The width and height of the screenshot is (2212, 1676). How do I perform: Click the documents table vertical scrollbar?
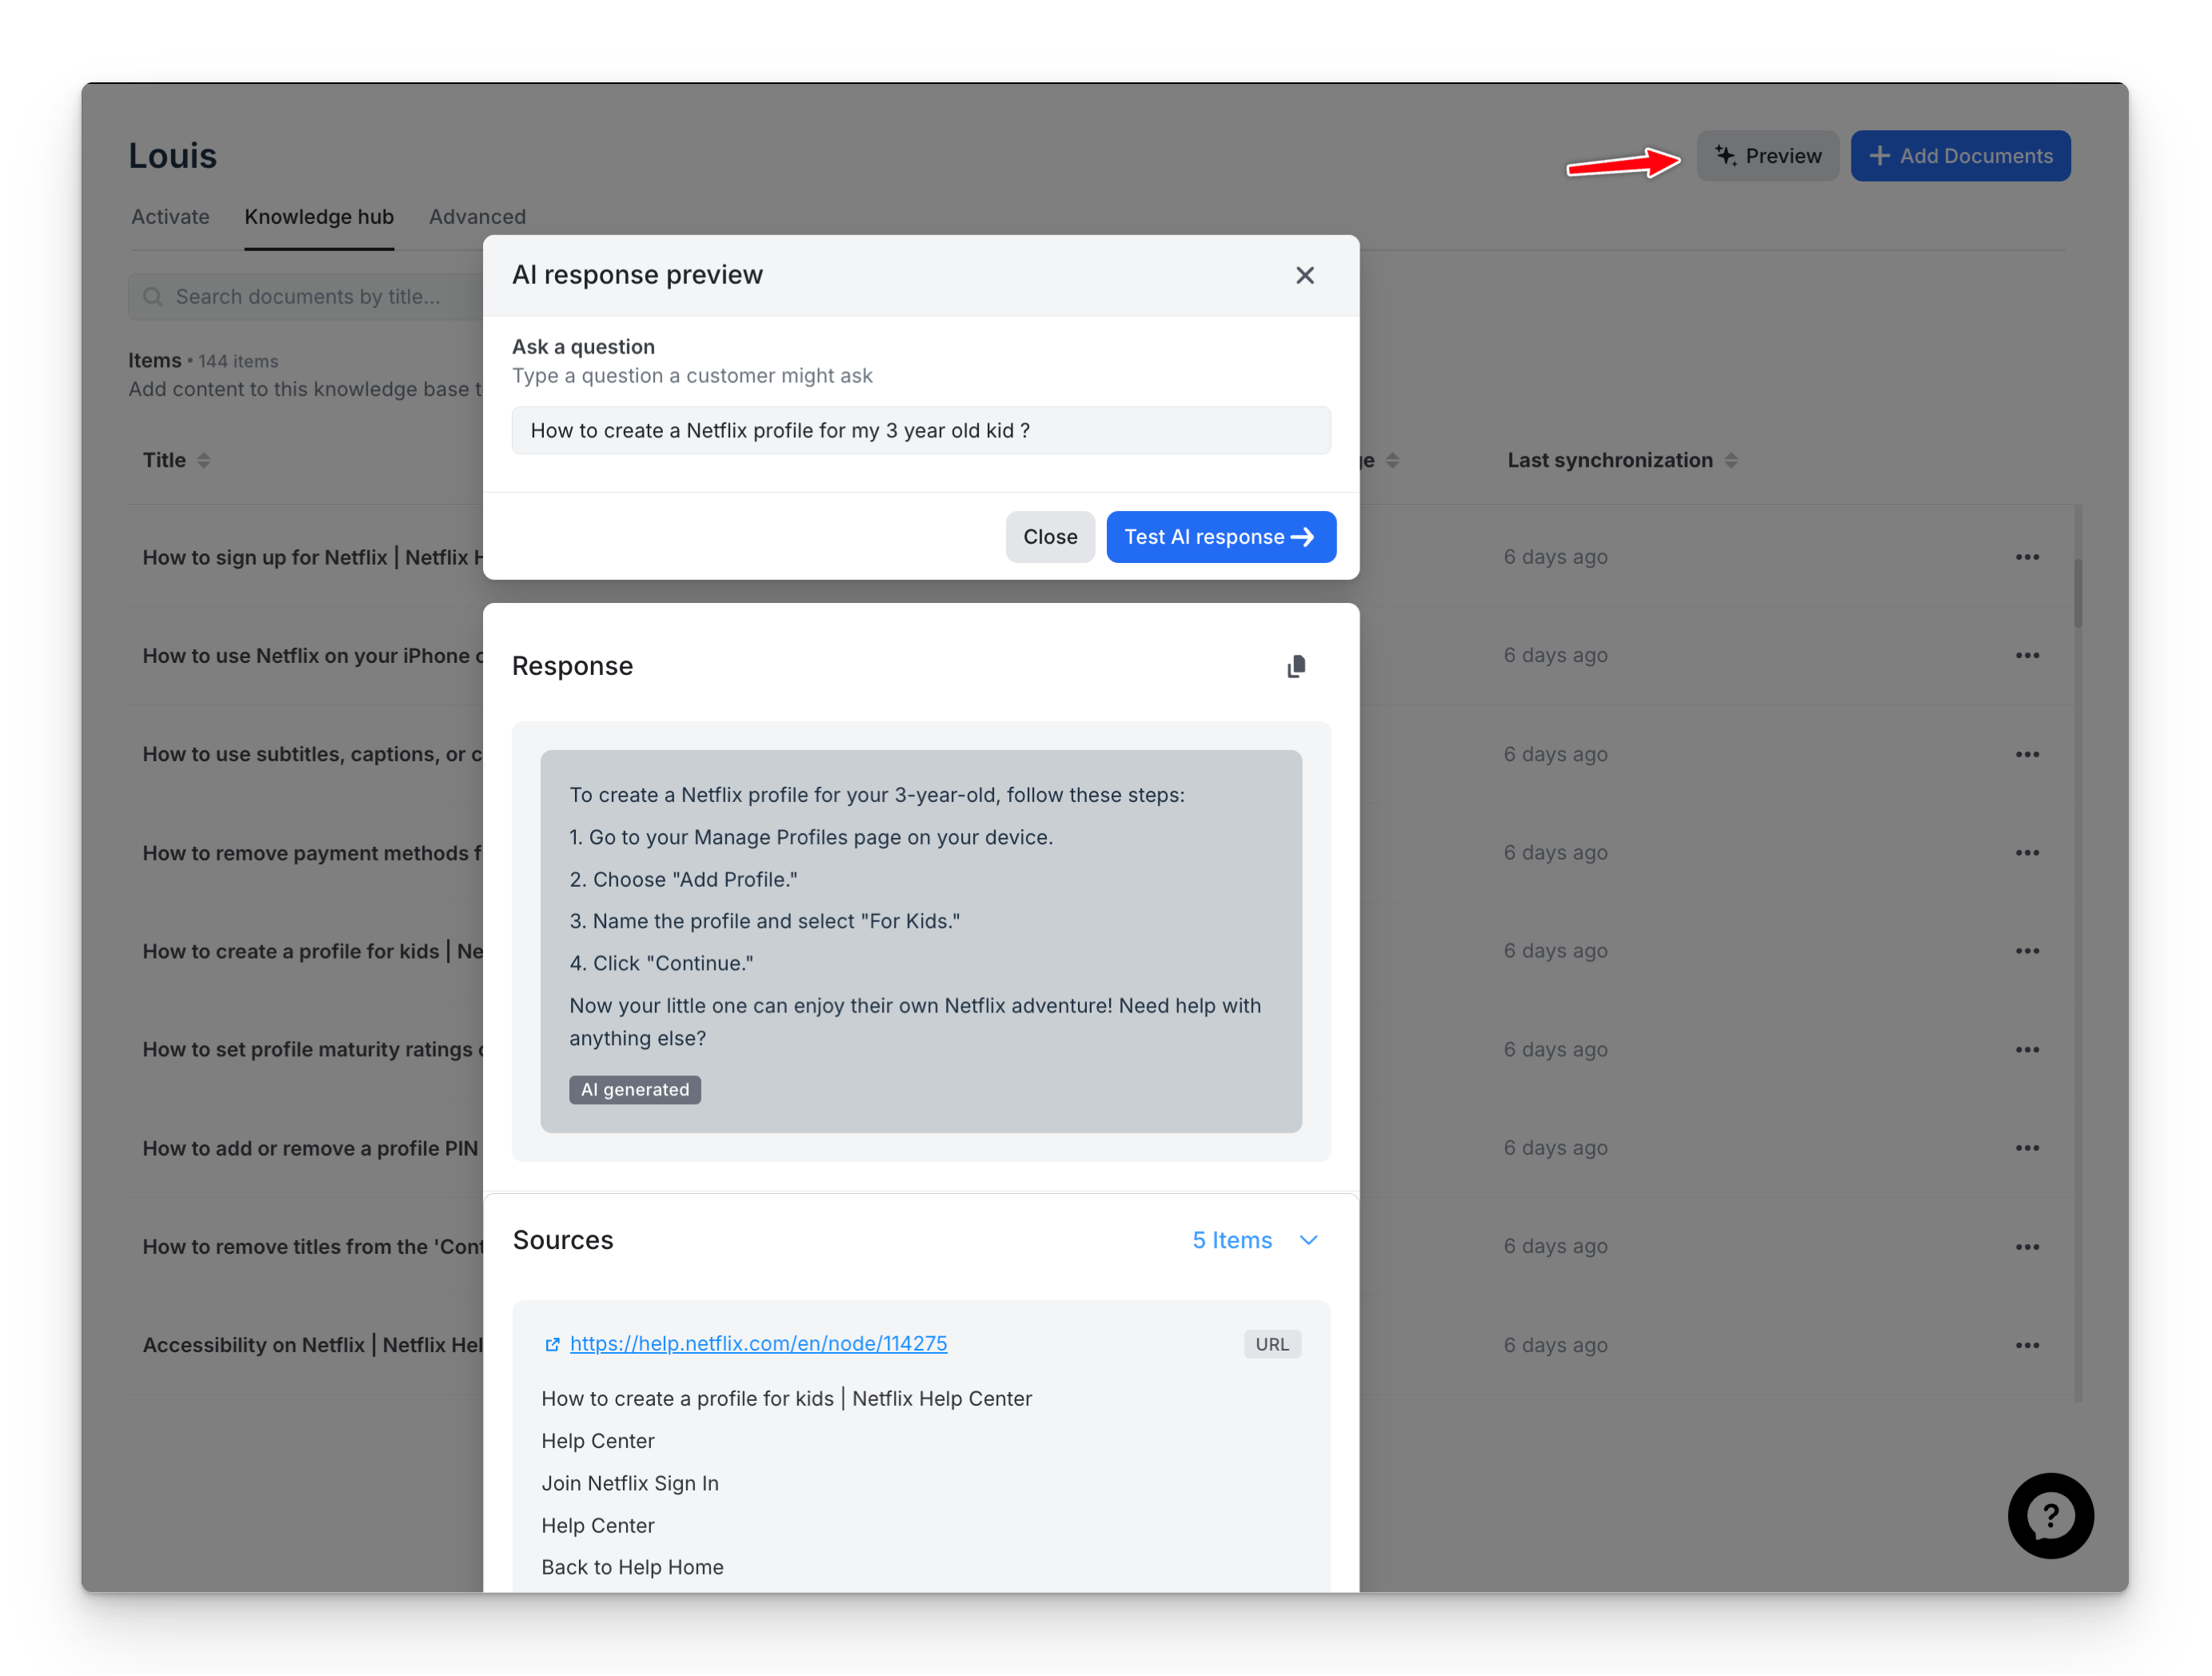[2078, 594]
